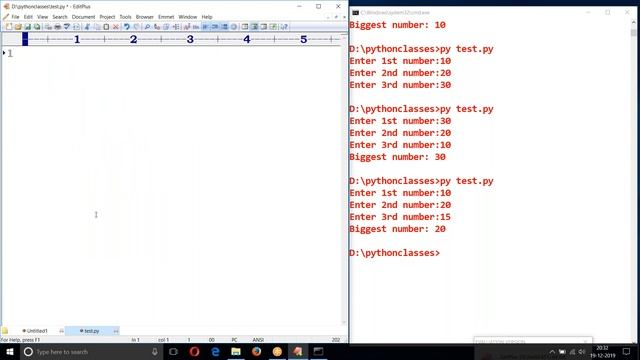This screenshot has height=360, width=640.
Task: Open Firefox from the taskbar
Action: coord(256,351)
